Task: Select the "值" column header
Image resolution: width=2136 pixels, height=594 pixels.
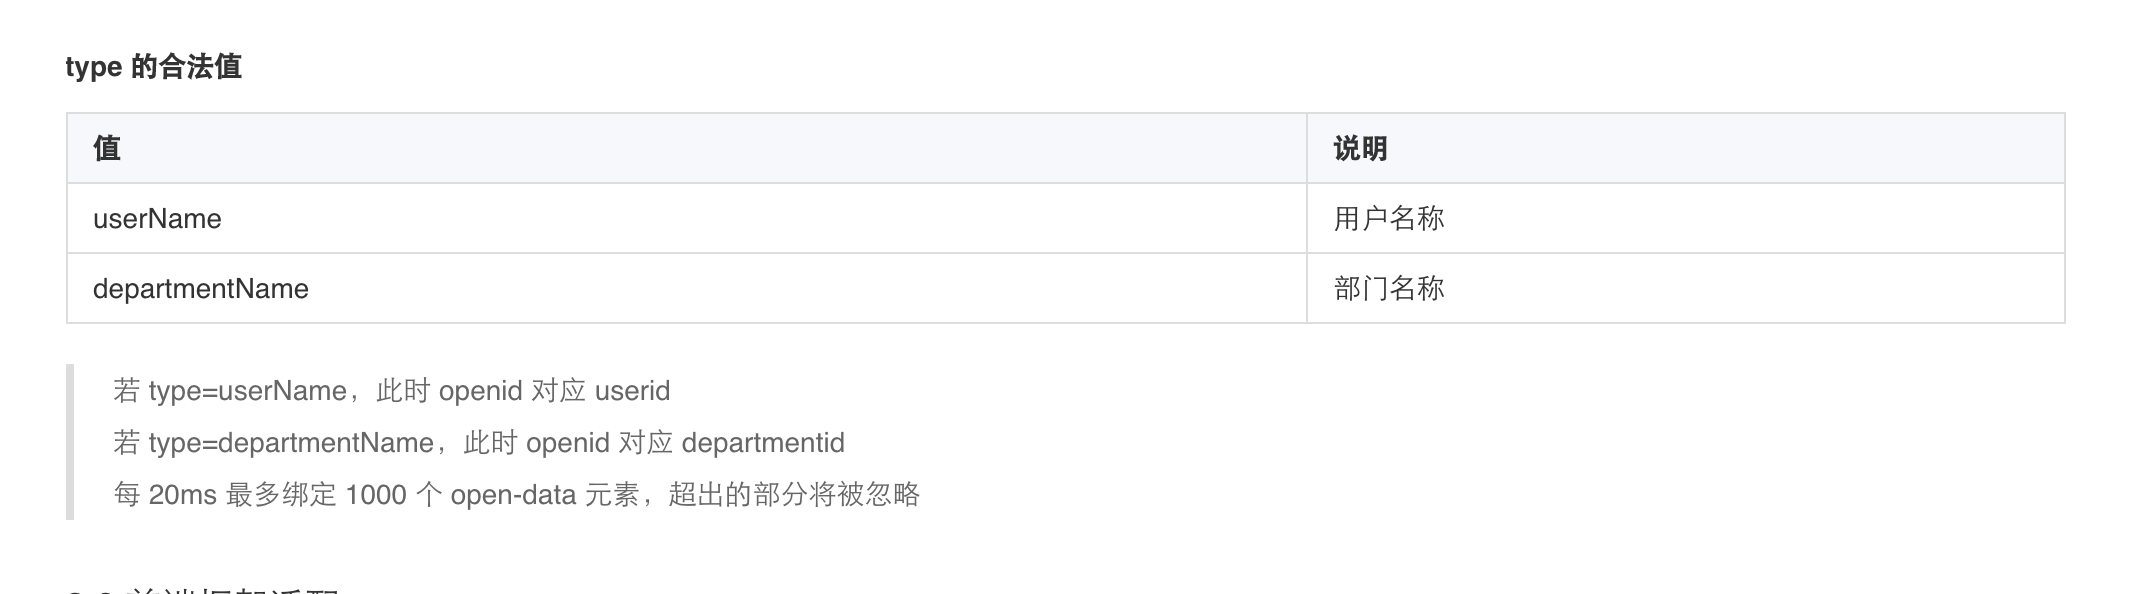Action: [x=687, y=148]
